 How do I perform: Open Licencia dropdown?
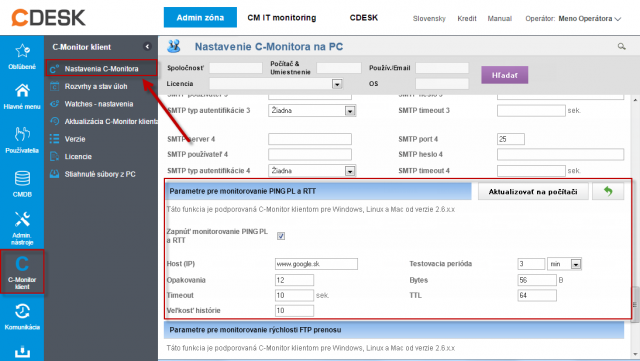276,84
